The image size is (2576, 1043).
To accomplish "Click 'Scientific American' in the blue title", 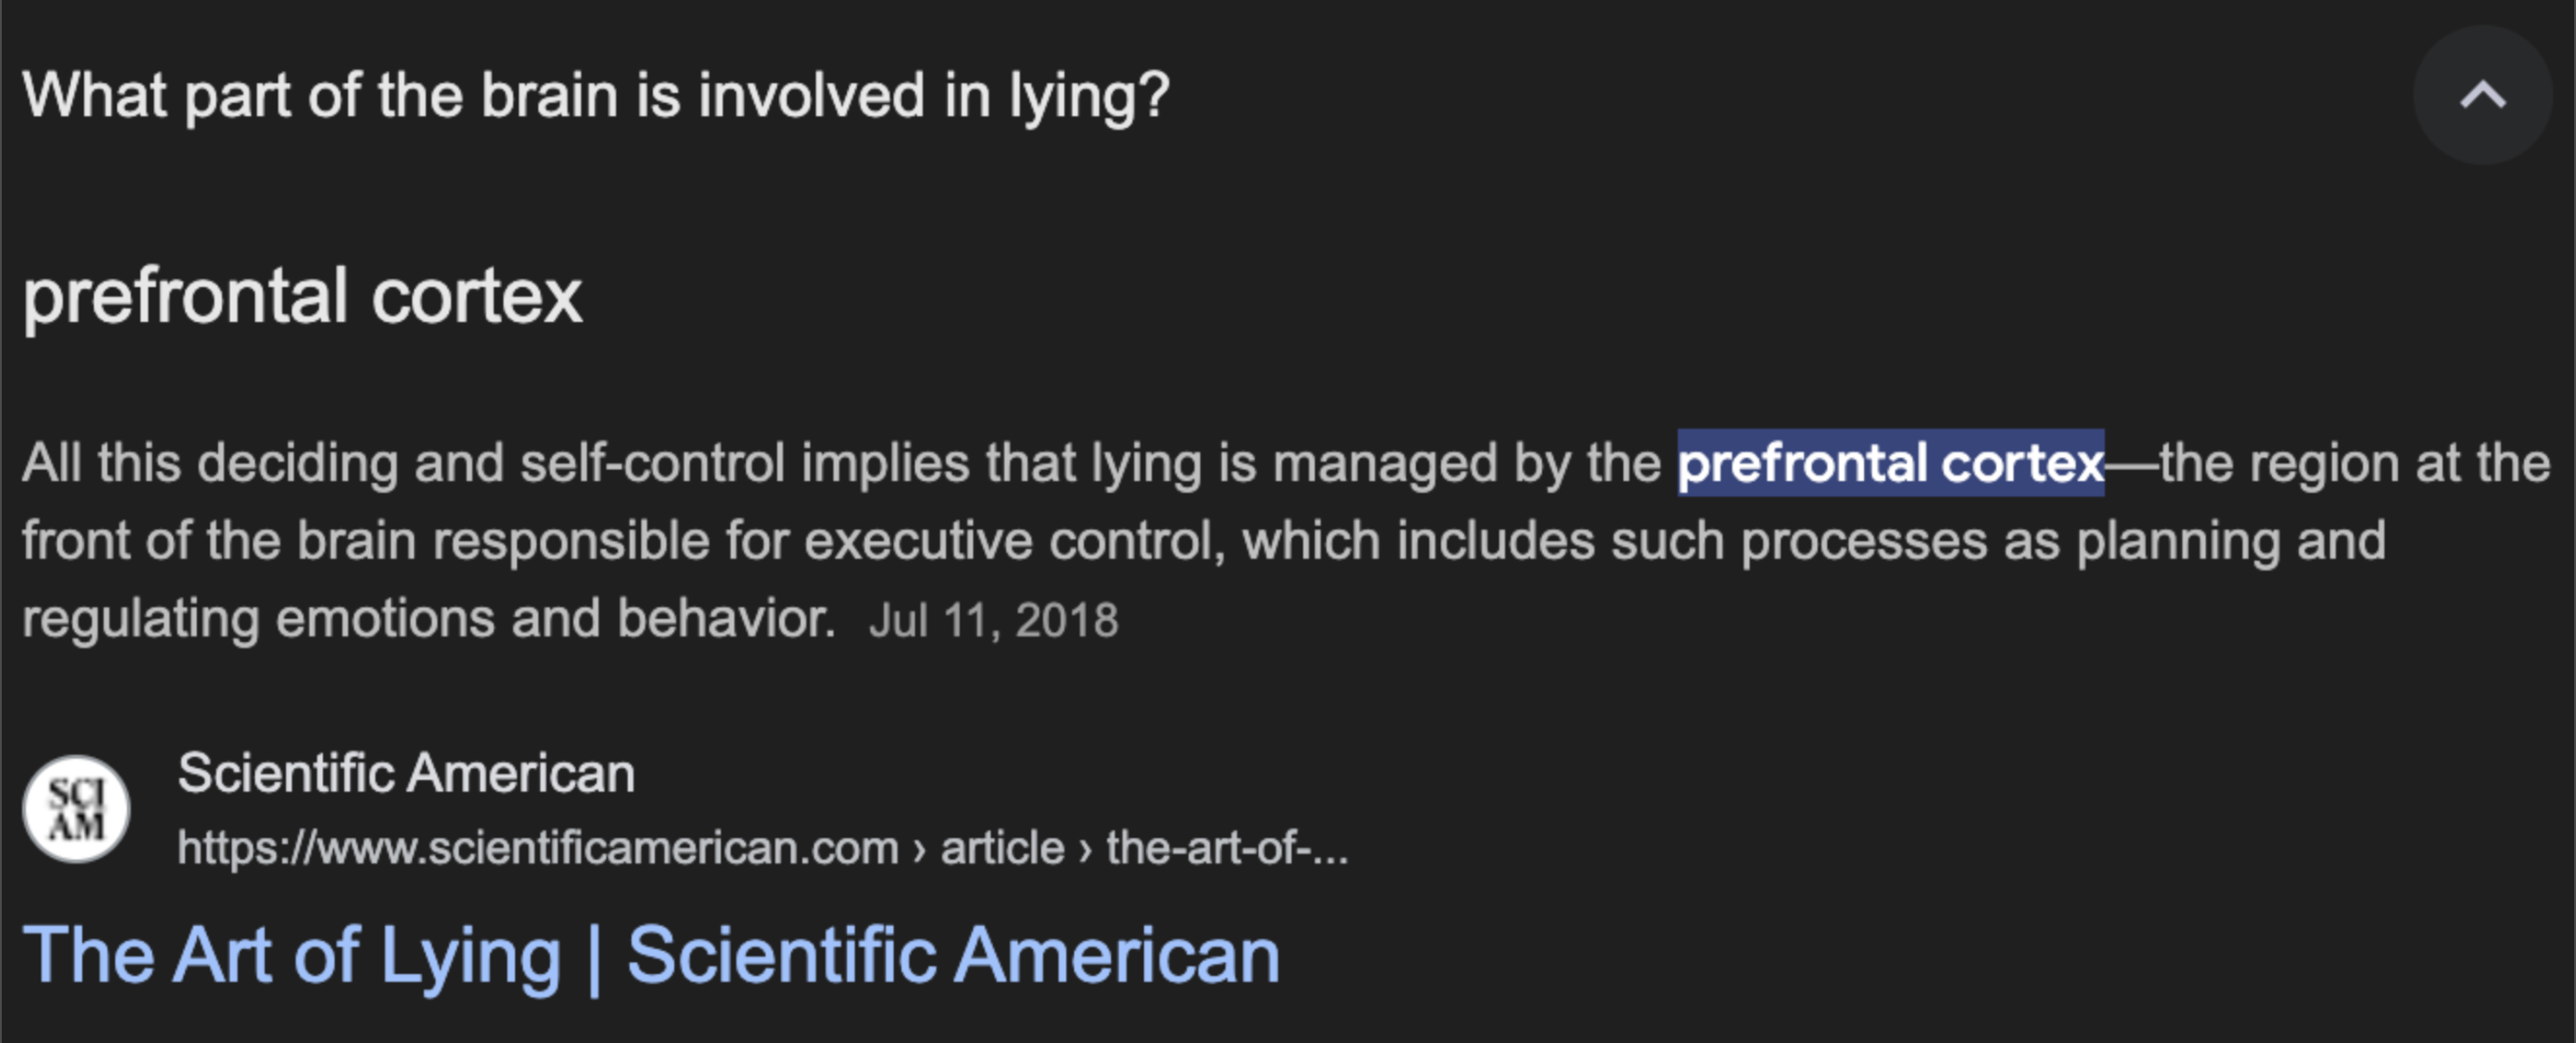I will (x=953, y=955).
